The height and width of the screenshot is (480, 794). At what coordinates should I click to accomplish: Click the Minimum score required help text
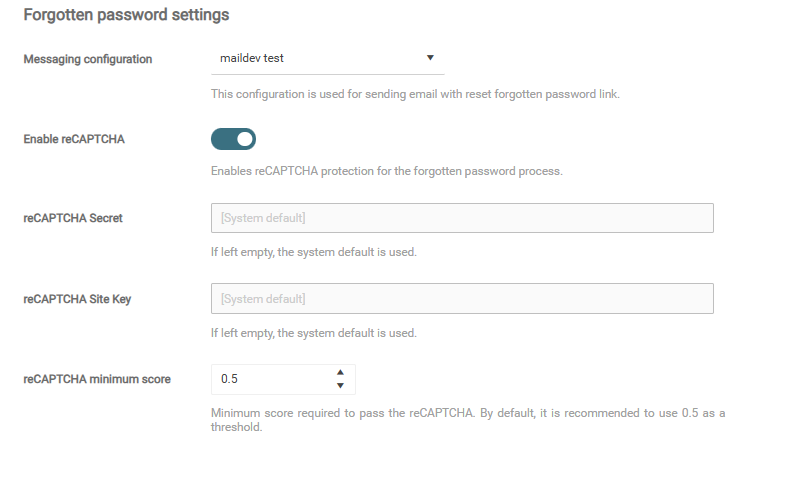click(x=468, y=420)
